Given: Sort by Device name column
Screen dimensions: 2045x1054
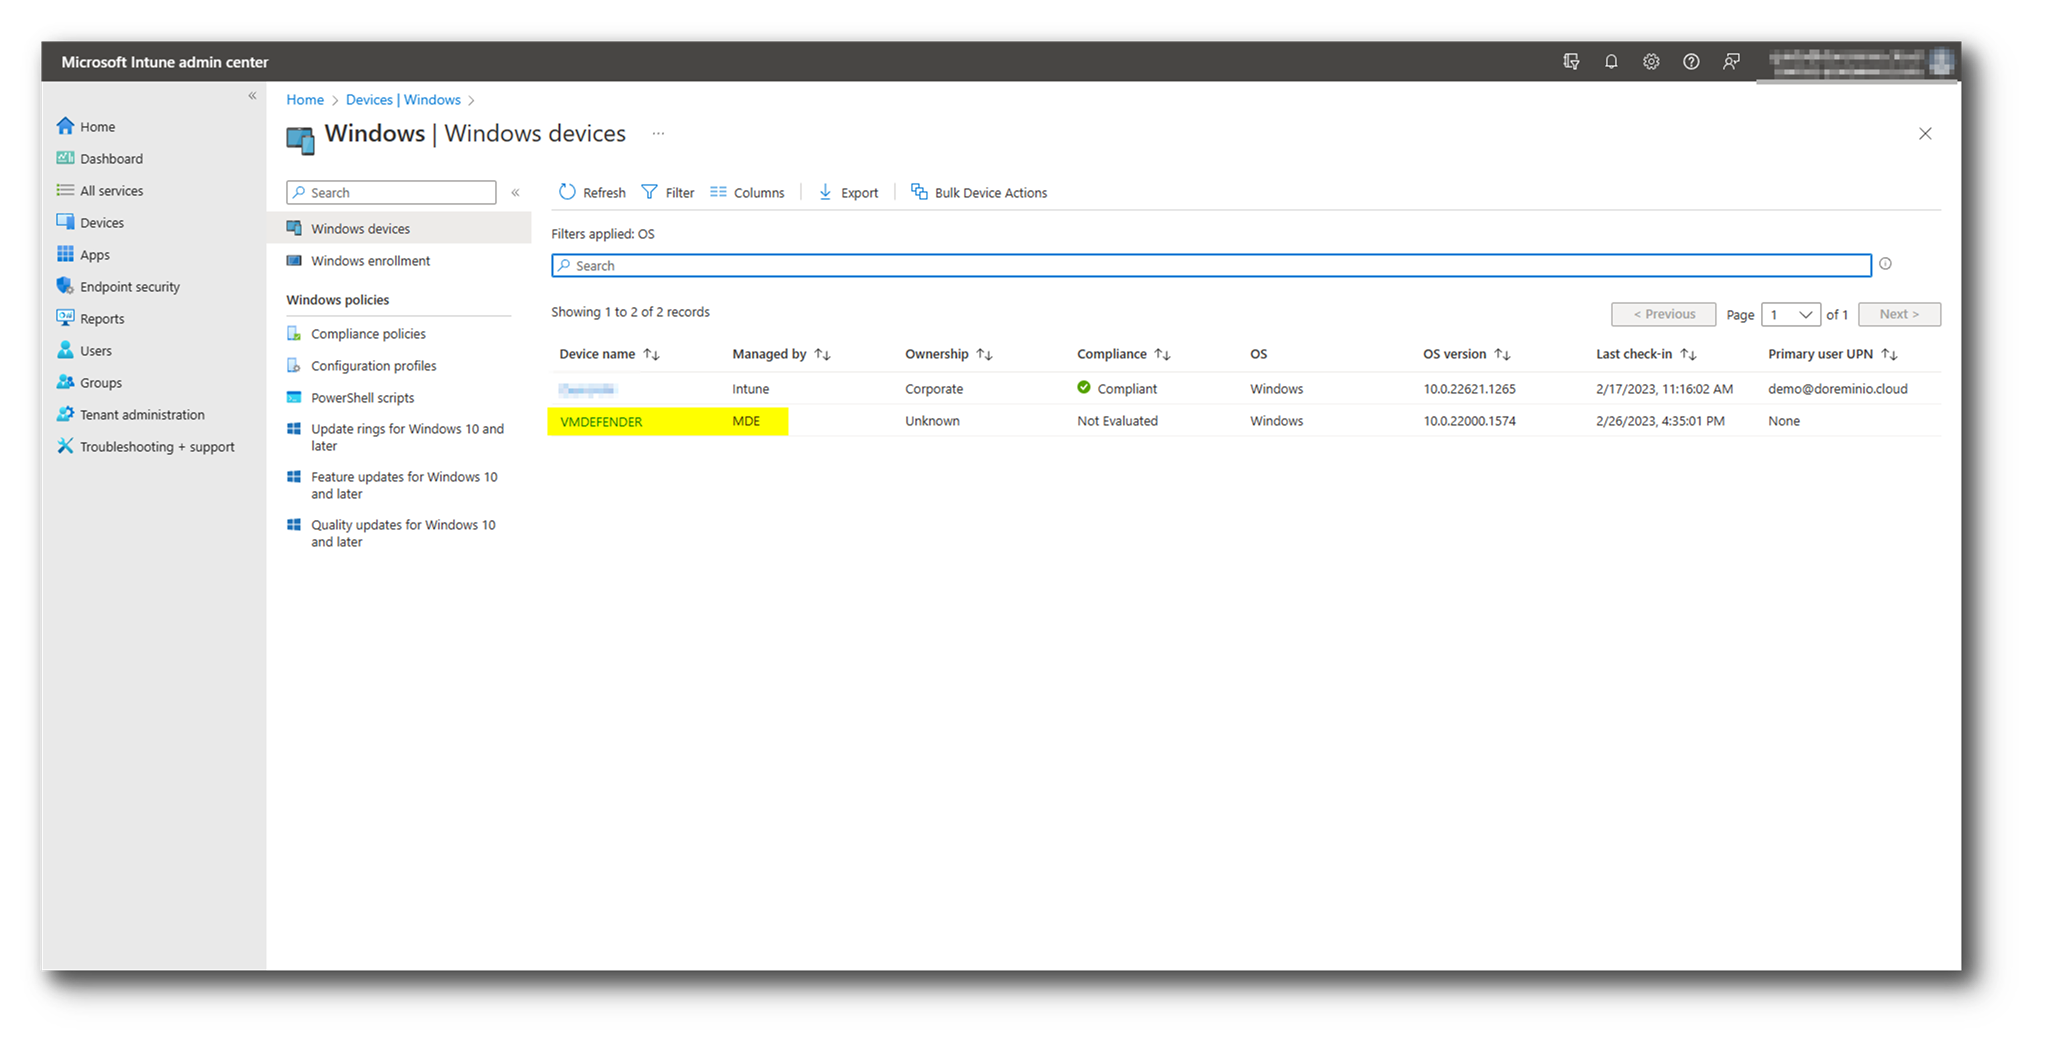Looking at the screenshot, I should pyautogui.click(x=609, y=354).
